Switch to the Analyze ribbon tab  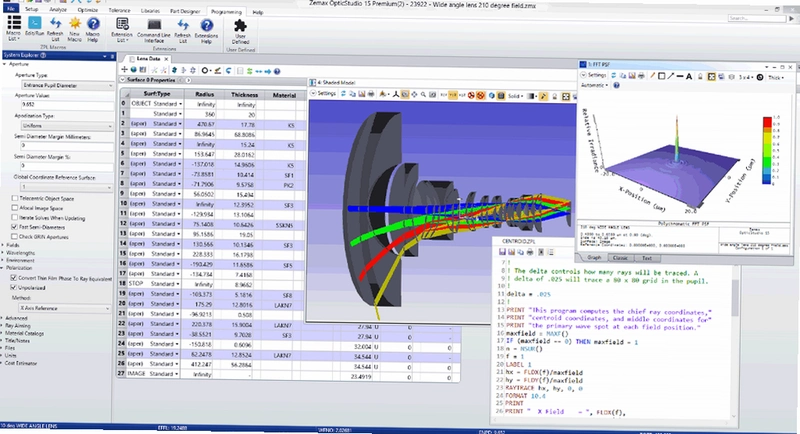(x=58, y=9)
